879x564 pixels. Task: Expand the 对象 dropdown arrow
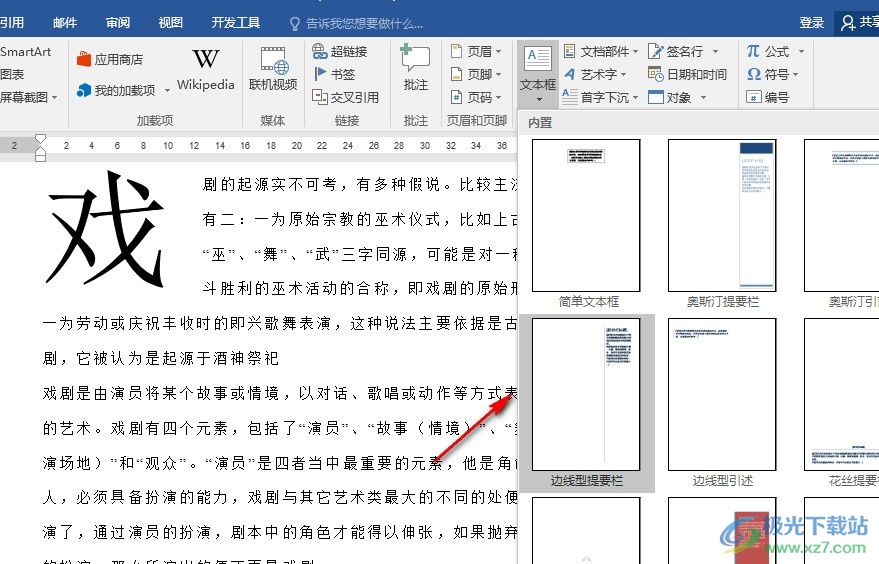click(703, 98)
